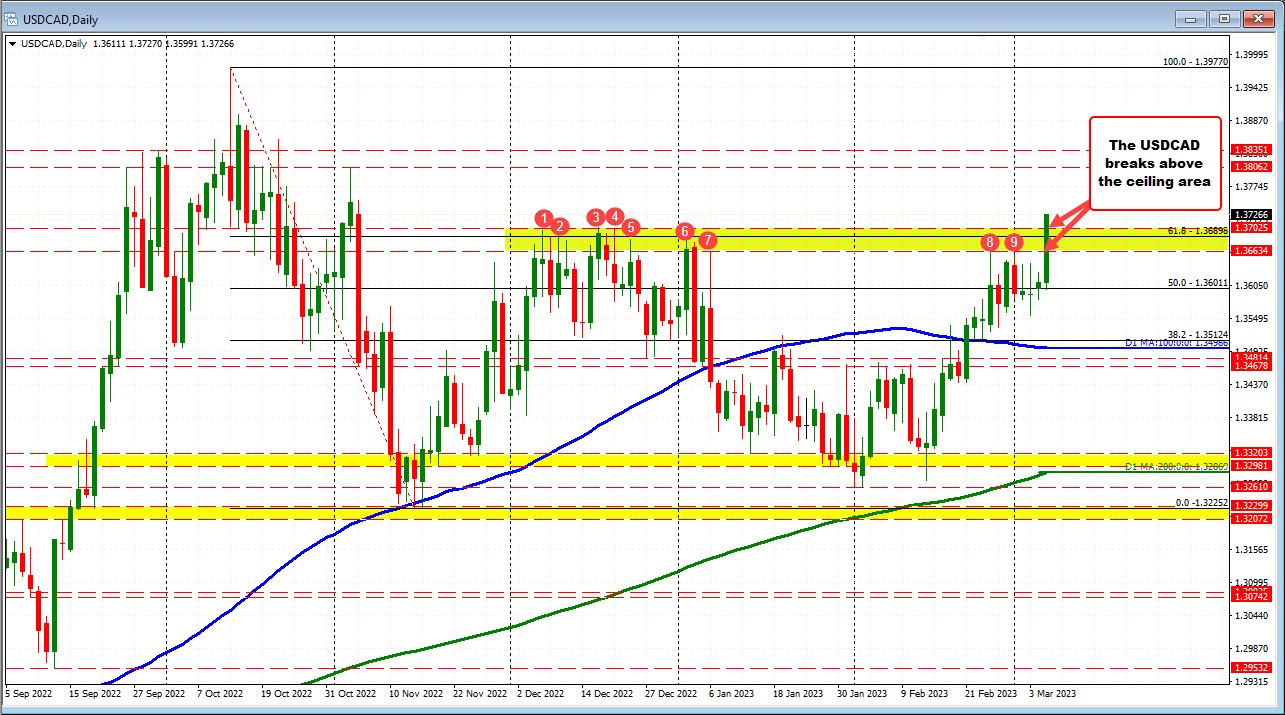Click the red numbered marker 1
Viewport: 1285px width, 715px height.
click(545, 217)
